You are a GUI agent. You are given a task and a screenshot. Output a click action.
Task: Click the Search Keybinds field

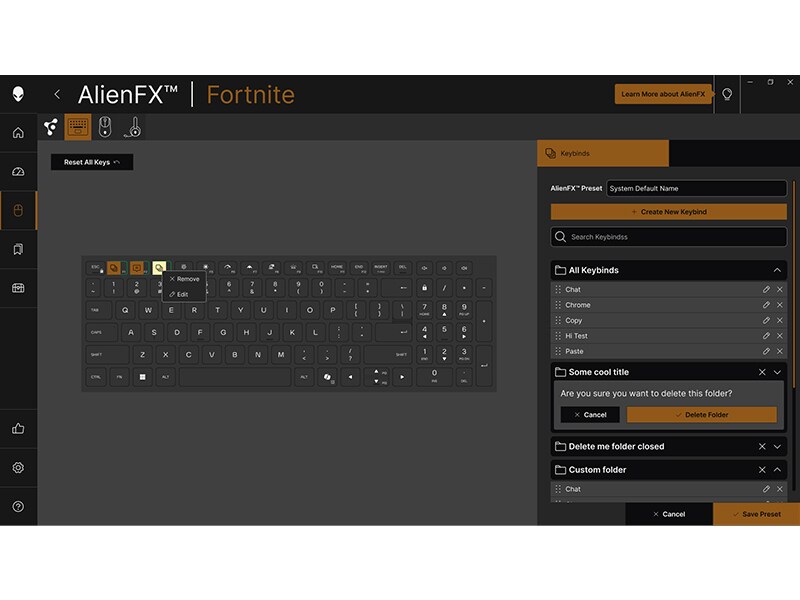click(668, 237)
